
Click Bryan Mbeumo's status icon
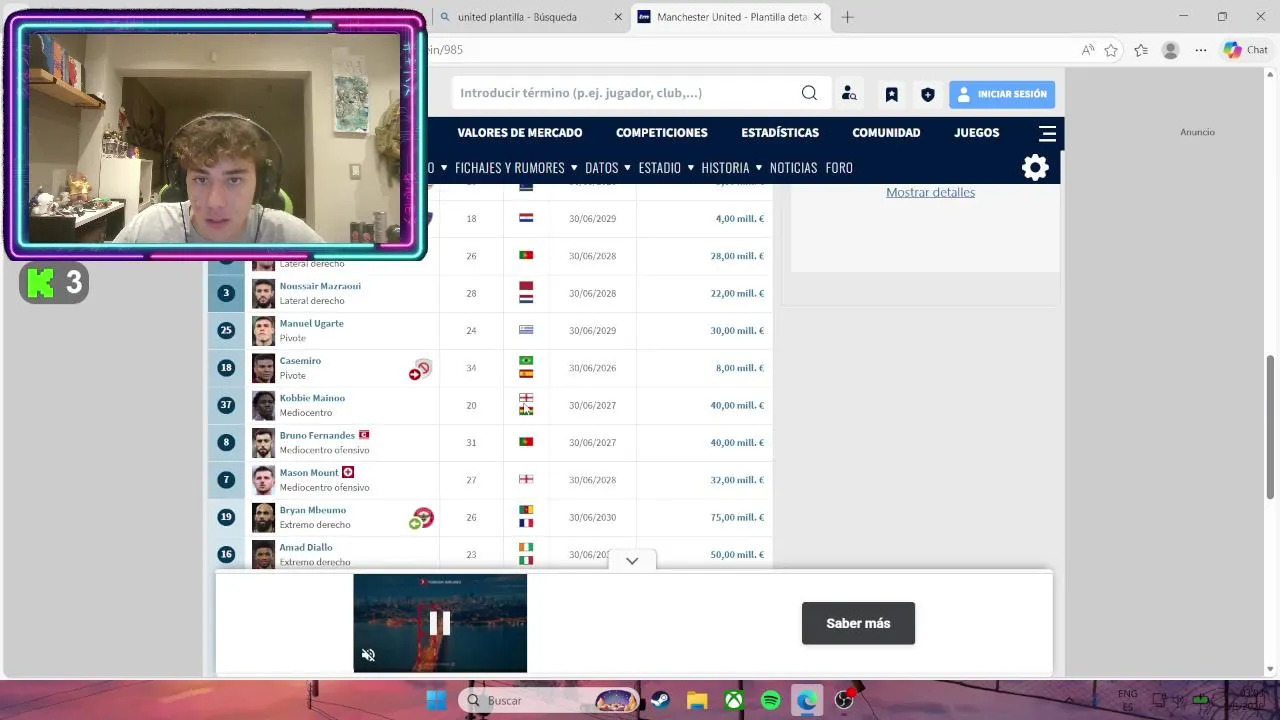421,518
